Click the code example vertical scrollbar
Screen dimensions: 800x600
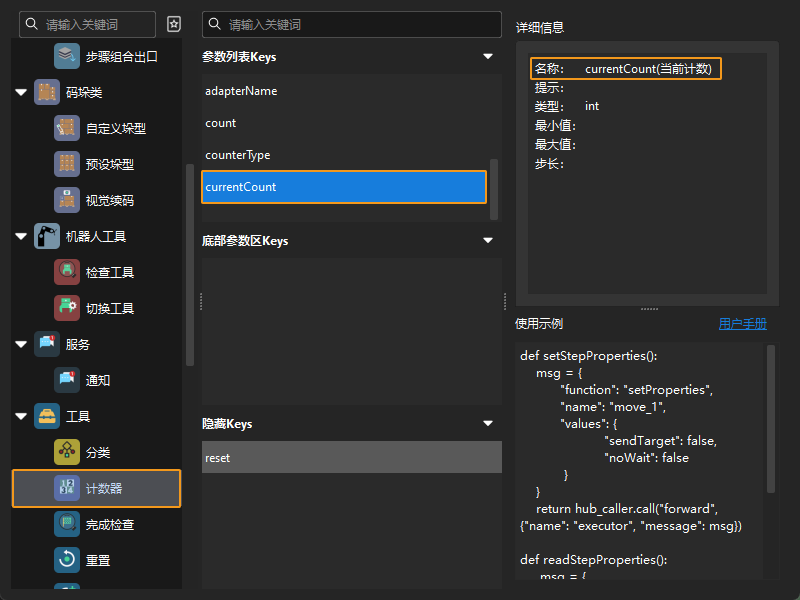coord(770,420)
